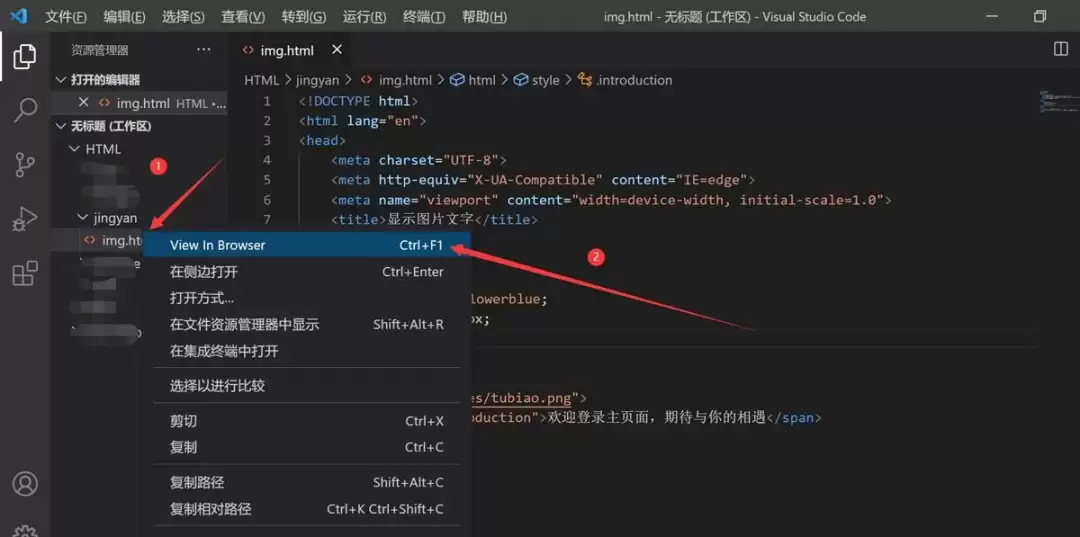1080x537 pixels.
Task: Open the 终端(T) menu
Action: tap(423, 17)
